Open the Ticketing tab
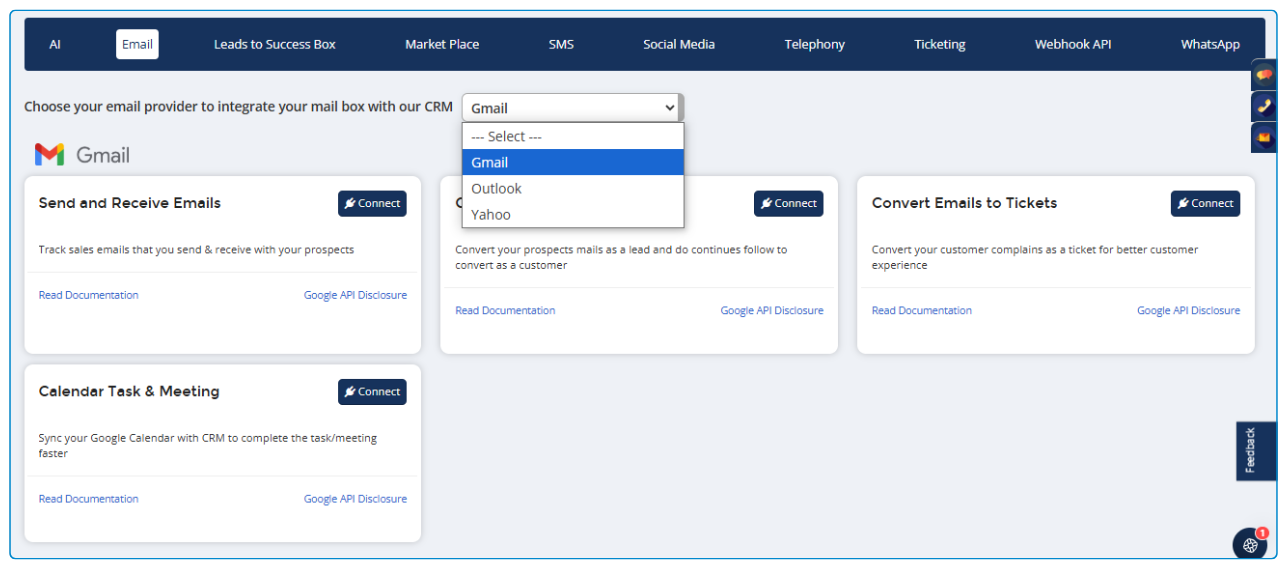The height and width of the screenshot is (569, 1287). (940, 44)
